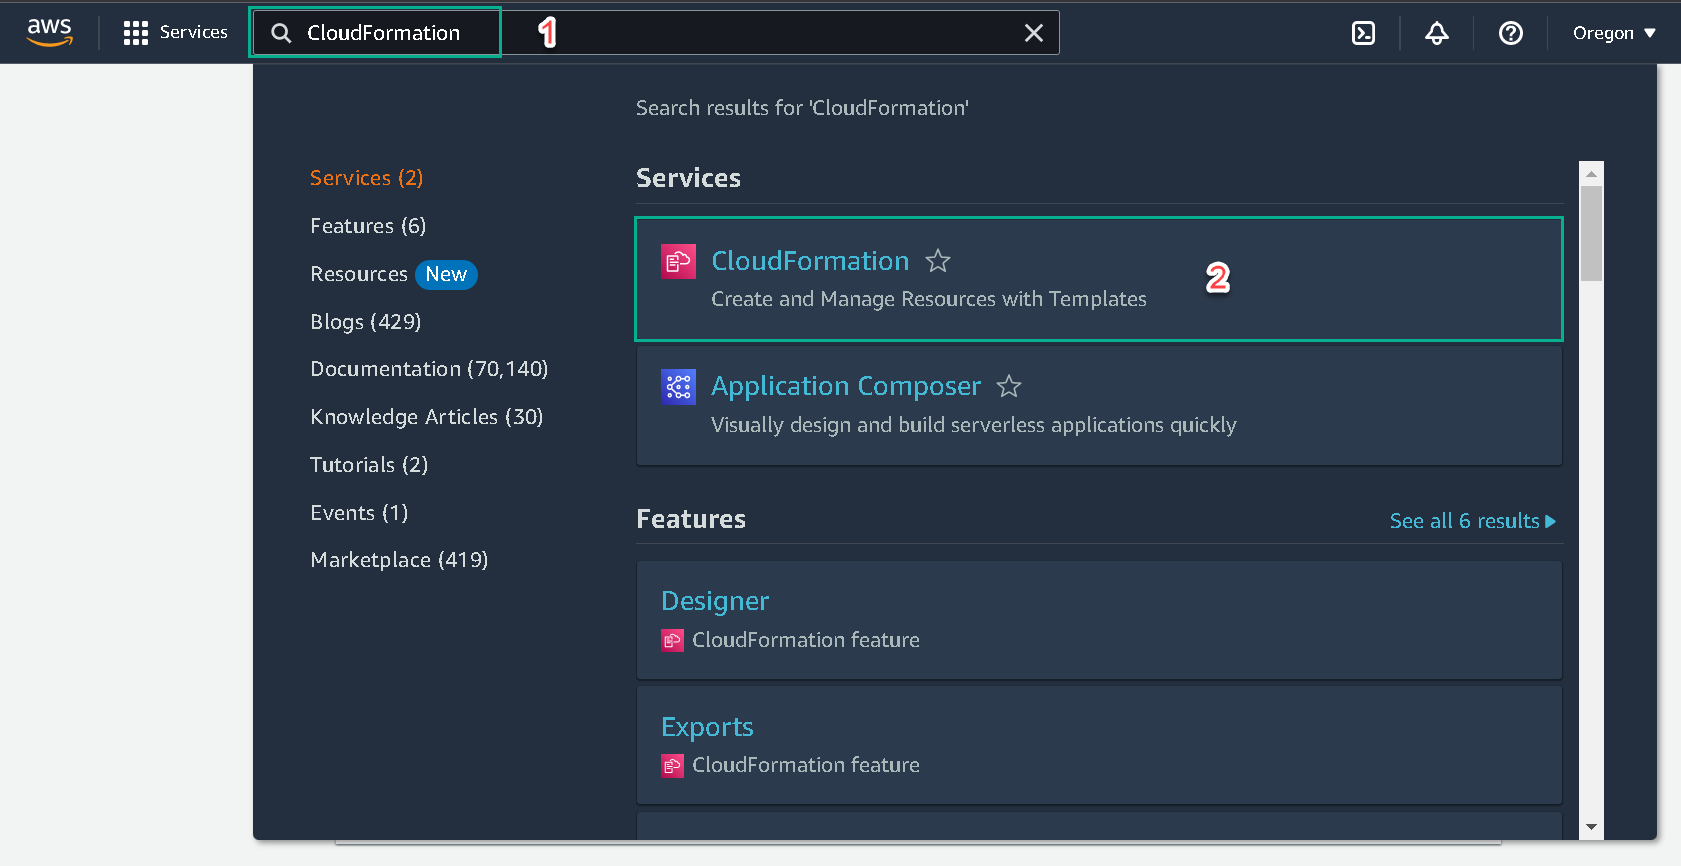The image size is (1681, 866).
Task: Click the scrollbar down arrow
Action: pos(1591,828)
